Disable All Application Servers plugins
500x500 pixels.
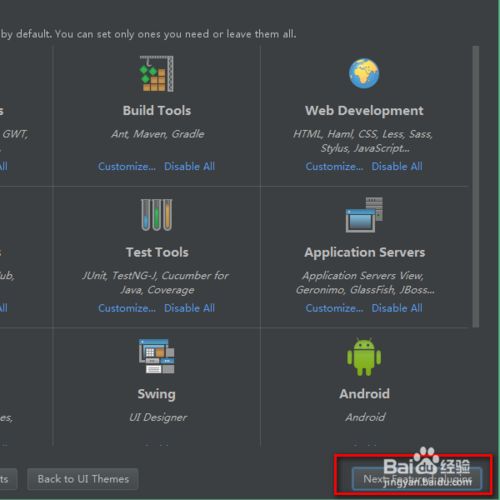(397, 308)
